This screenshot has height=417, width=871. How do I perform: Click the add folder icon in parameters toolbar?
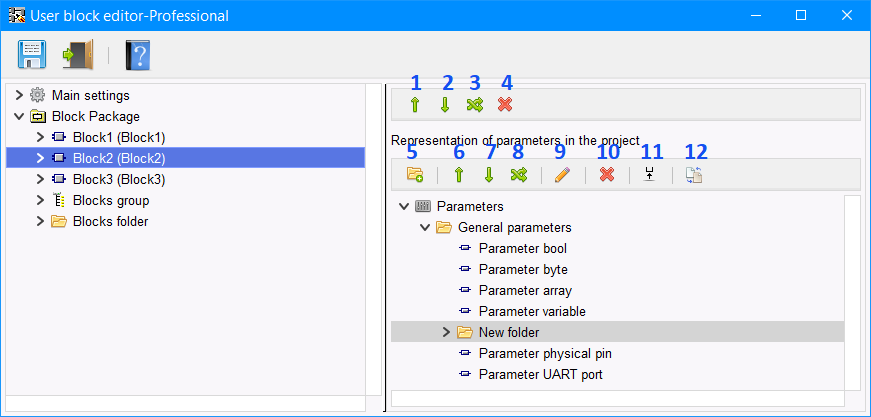click(x=415, y=175)
